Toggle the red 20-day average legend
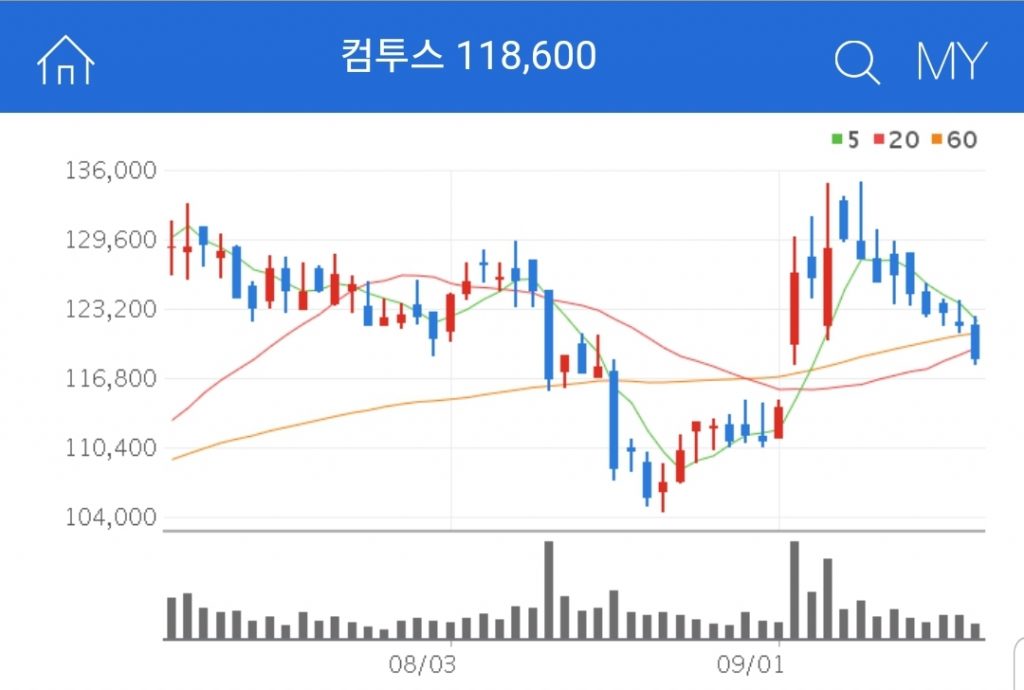Image resolution: width=1024 pixels, height=690 pixels. (x=896, y=140)
